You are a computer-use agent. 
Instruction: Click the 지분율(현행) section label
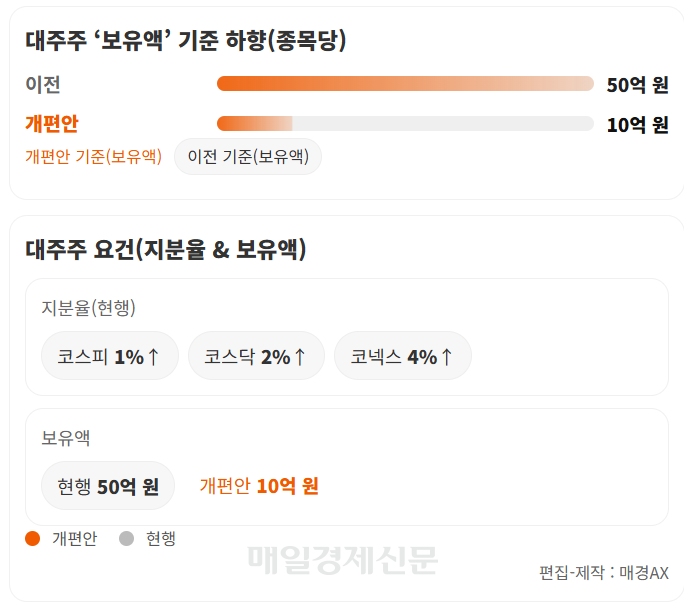88,308
